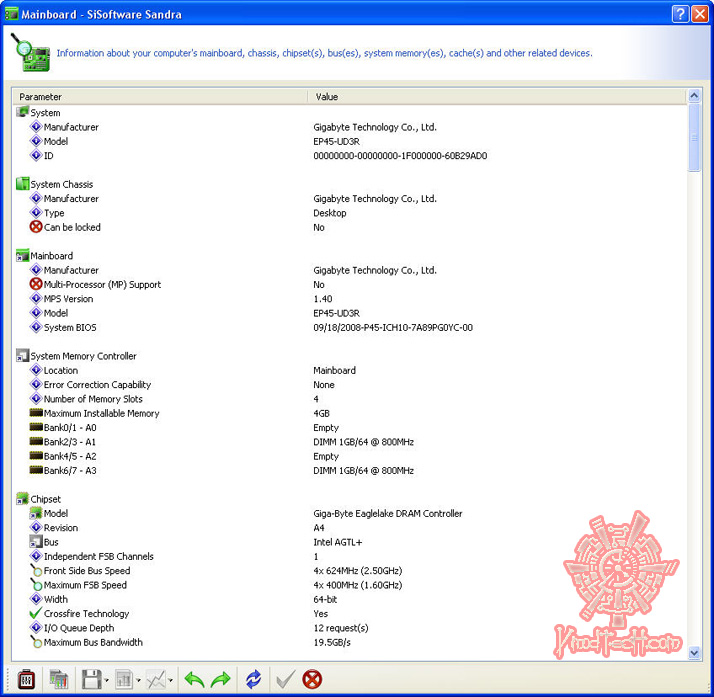Open the dropdown arrow beside the line graph icon
This screenshot has width=714, height=697.
point(171,680)
